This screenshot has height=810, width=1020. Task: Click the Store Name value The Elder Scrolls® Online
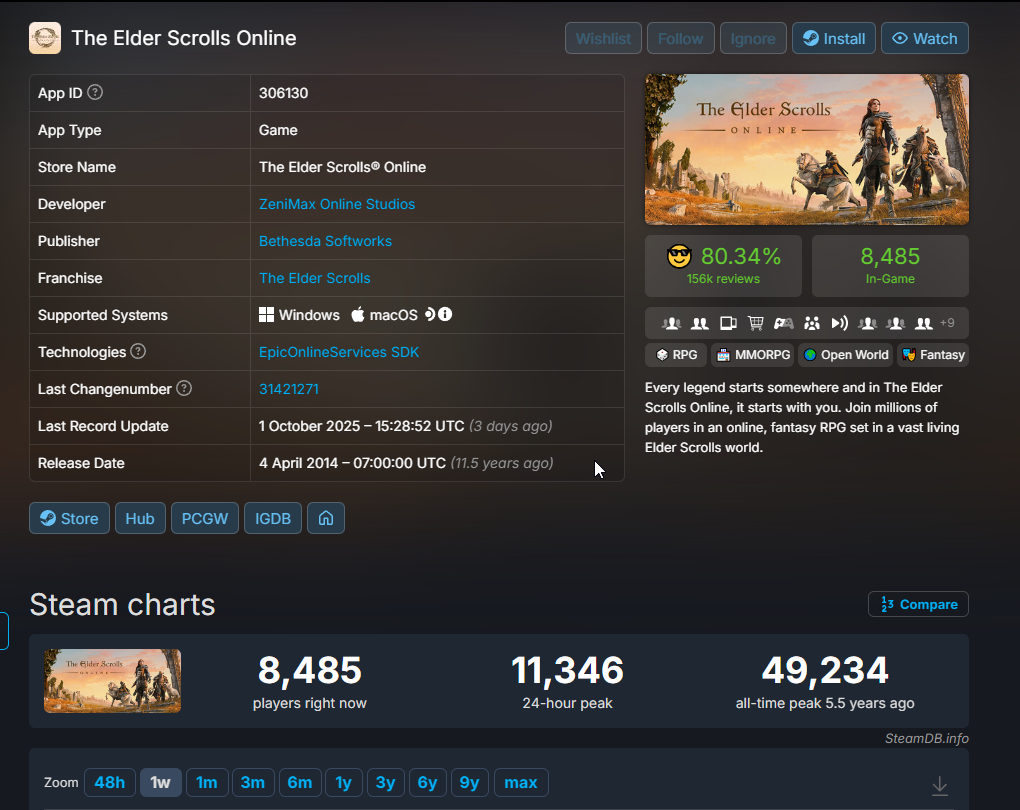[x=342, y=167]
